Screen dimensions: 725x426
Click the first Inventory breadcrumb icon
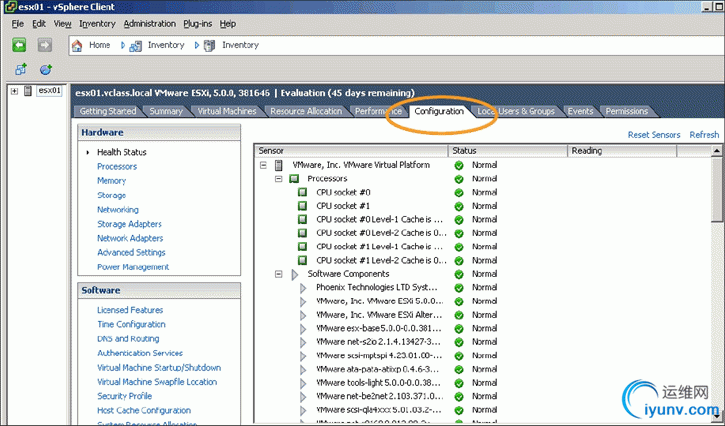[135, 46]
